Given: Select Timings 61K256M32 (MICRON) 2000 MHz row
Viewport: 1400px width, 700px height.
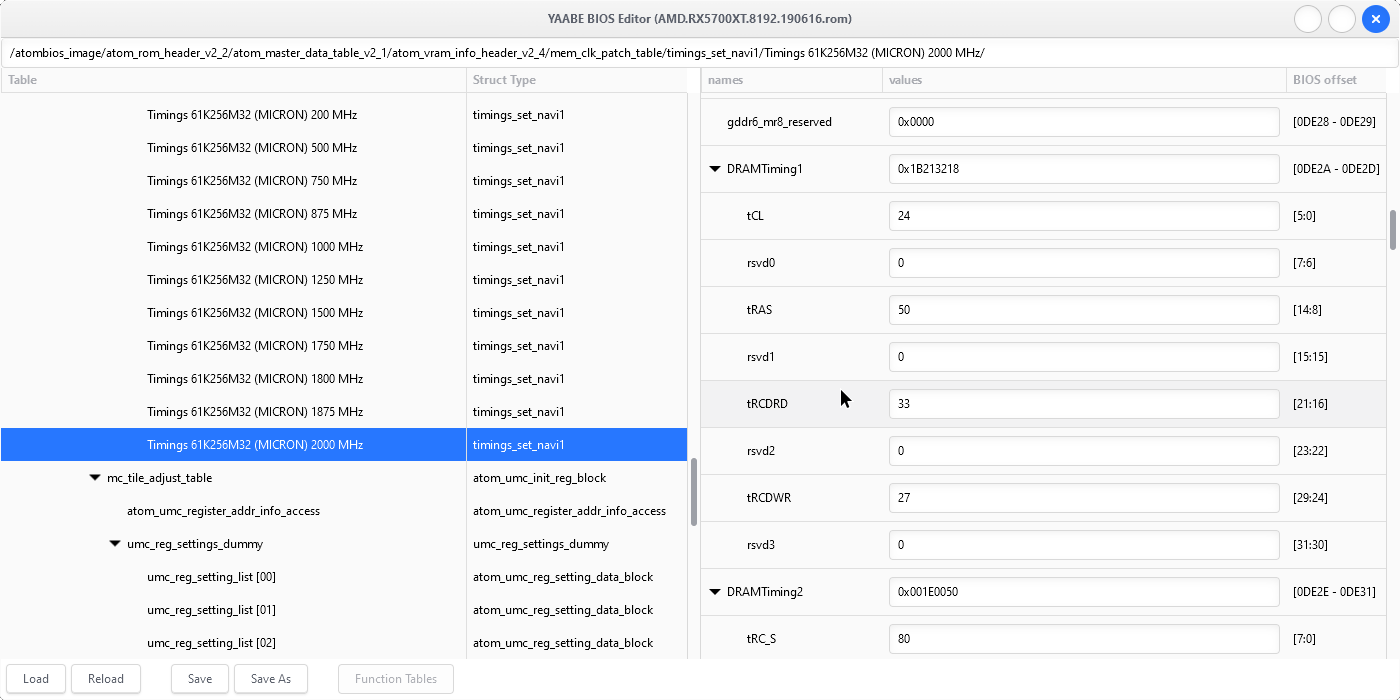Looking at the screenshot, I should coord(344,445).
